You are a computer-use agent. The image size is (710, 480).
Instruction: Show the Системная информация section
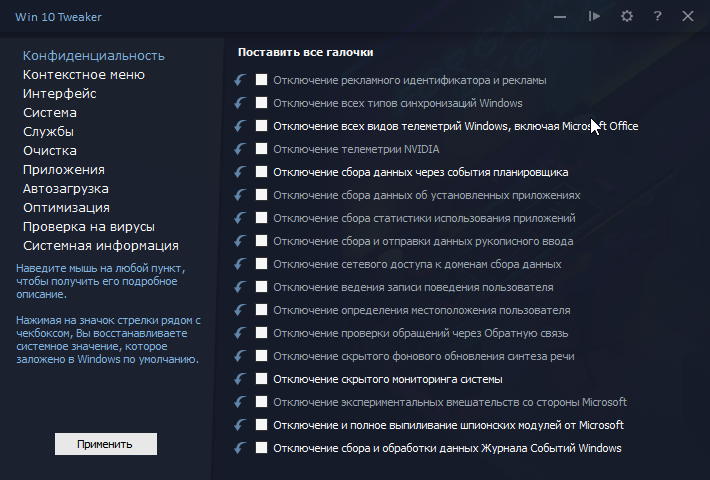click(x=101, y=246)
